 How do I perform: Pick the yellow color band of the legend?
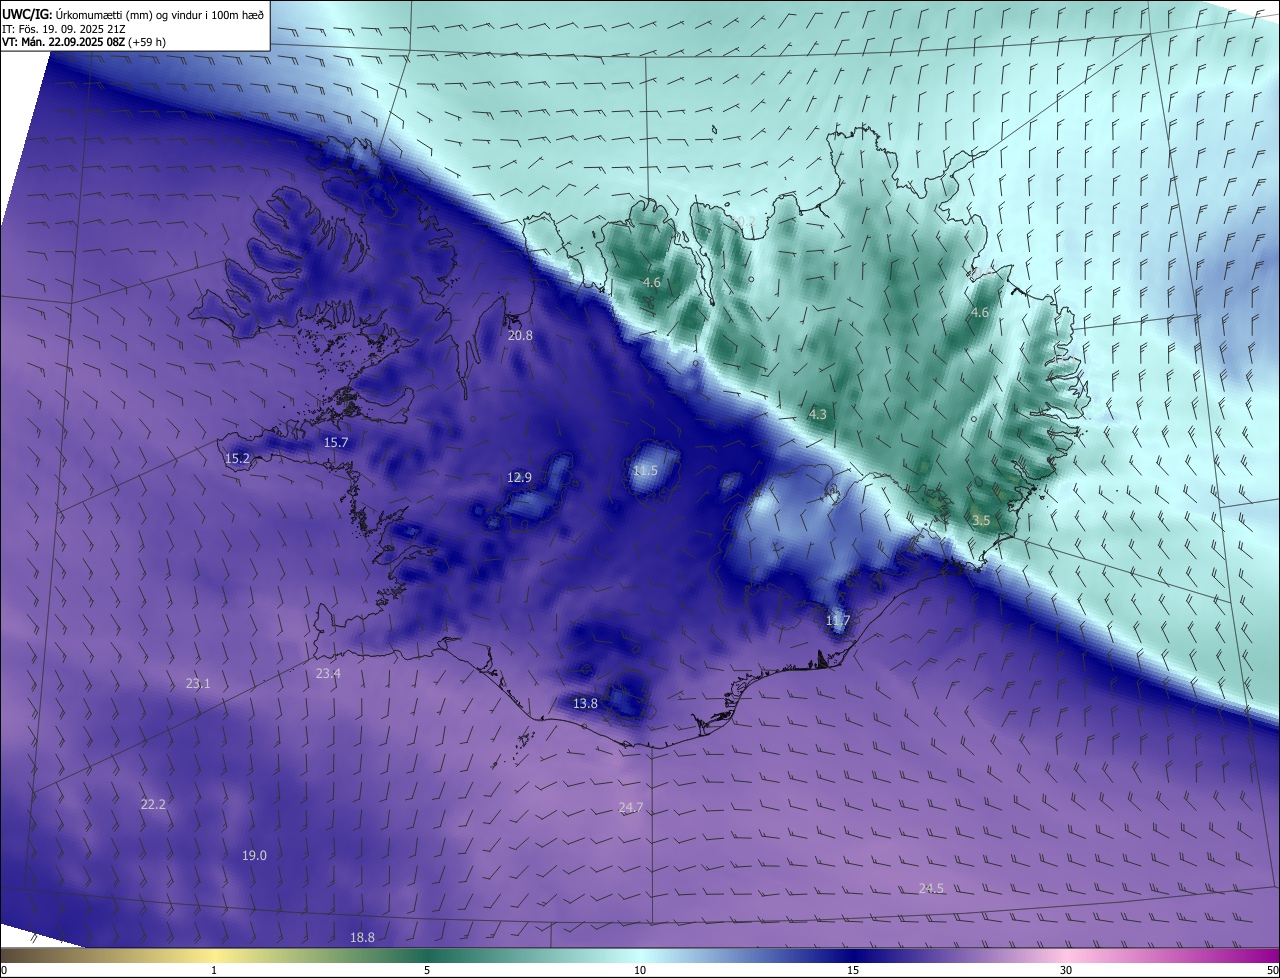(x=214, y=955)
